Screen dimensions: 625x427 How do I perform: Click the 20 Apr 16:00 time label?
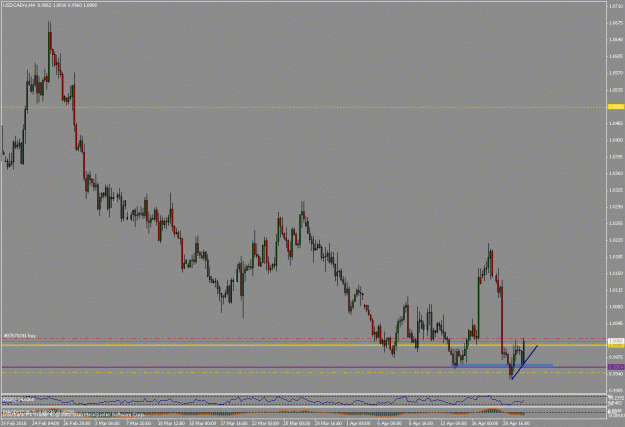(x=517, y=423)
